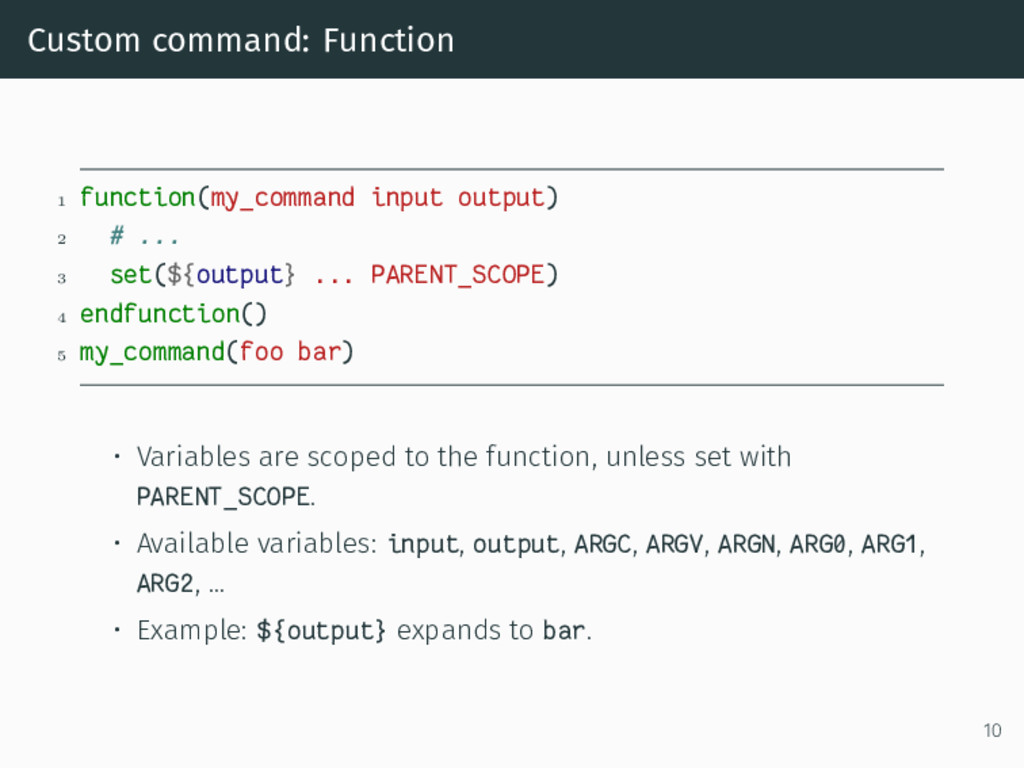Click the '# ...' comment on line 2
The width and height of the screenshot is (1024, 768).
click(144, 236)
